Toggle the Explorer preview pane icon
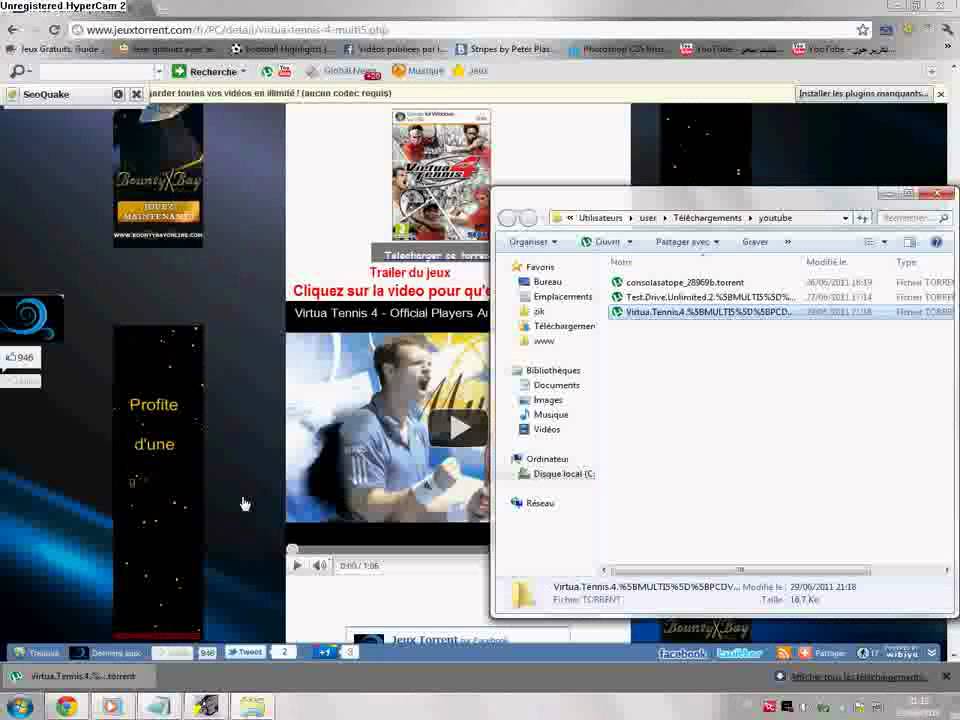960x720 pixels. [x=910, y=242]
